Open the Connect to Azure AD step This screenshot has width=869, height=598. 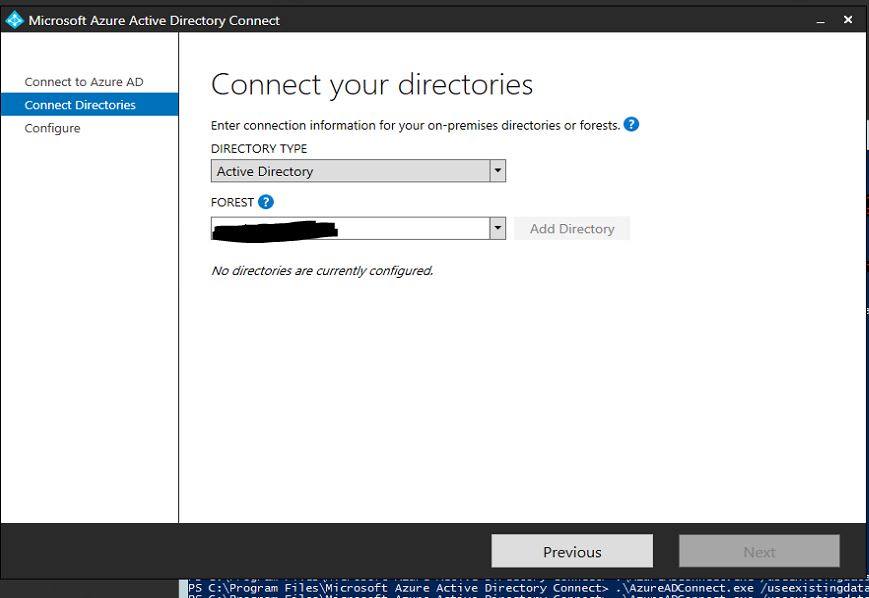(84, 82)
